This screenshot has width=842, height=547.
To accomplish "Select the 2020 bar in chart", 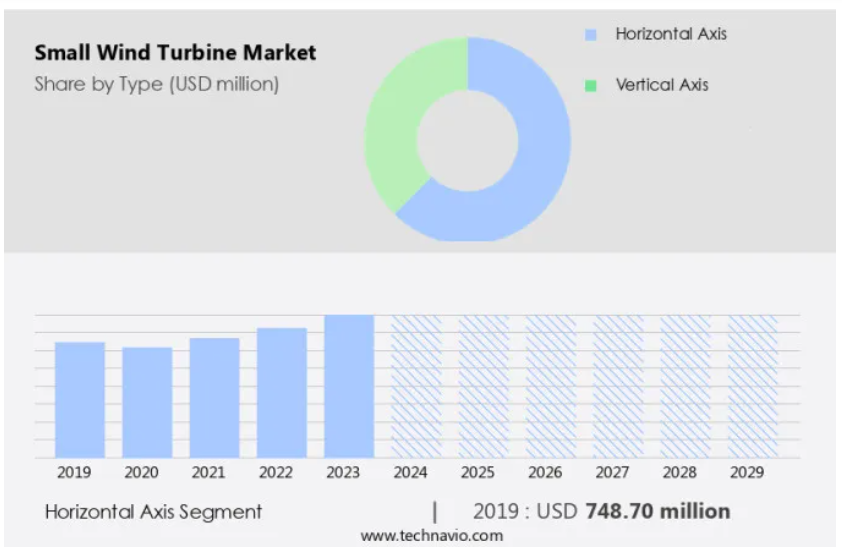I will [147, 403].
